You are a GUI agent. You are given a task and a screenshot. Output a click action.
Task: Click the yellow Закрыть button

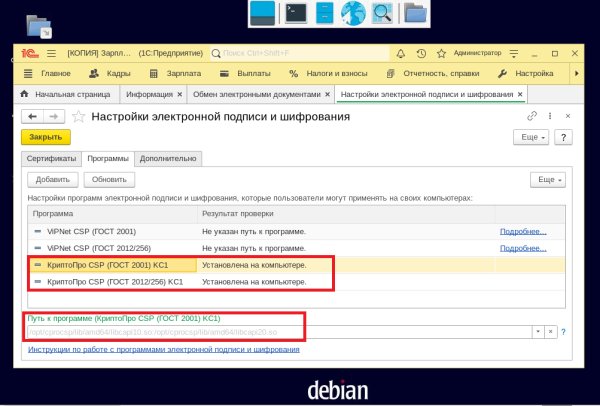[x=46, y=137]
